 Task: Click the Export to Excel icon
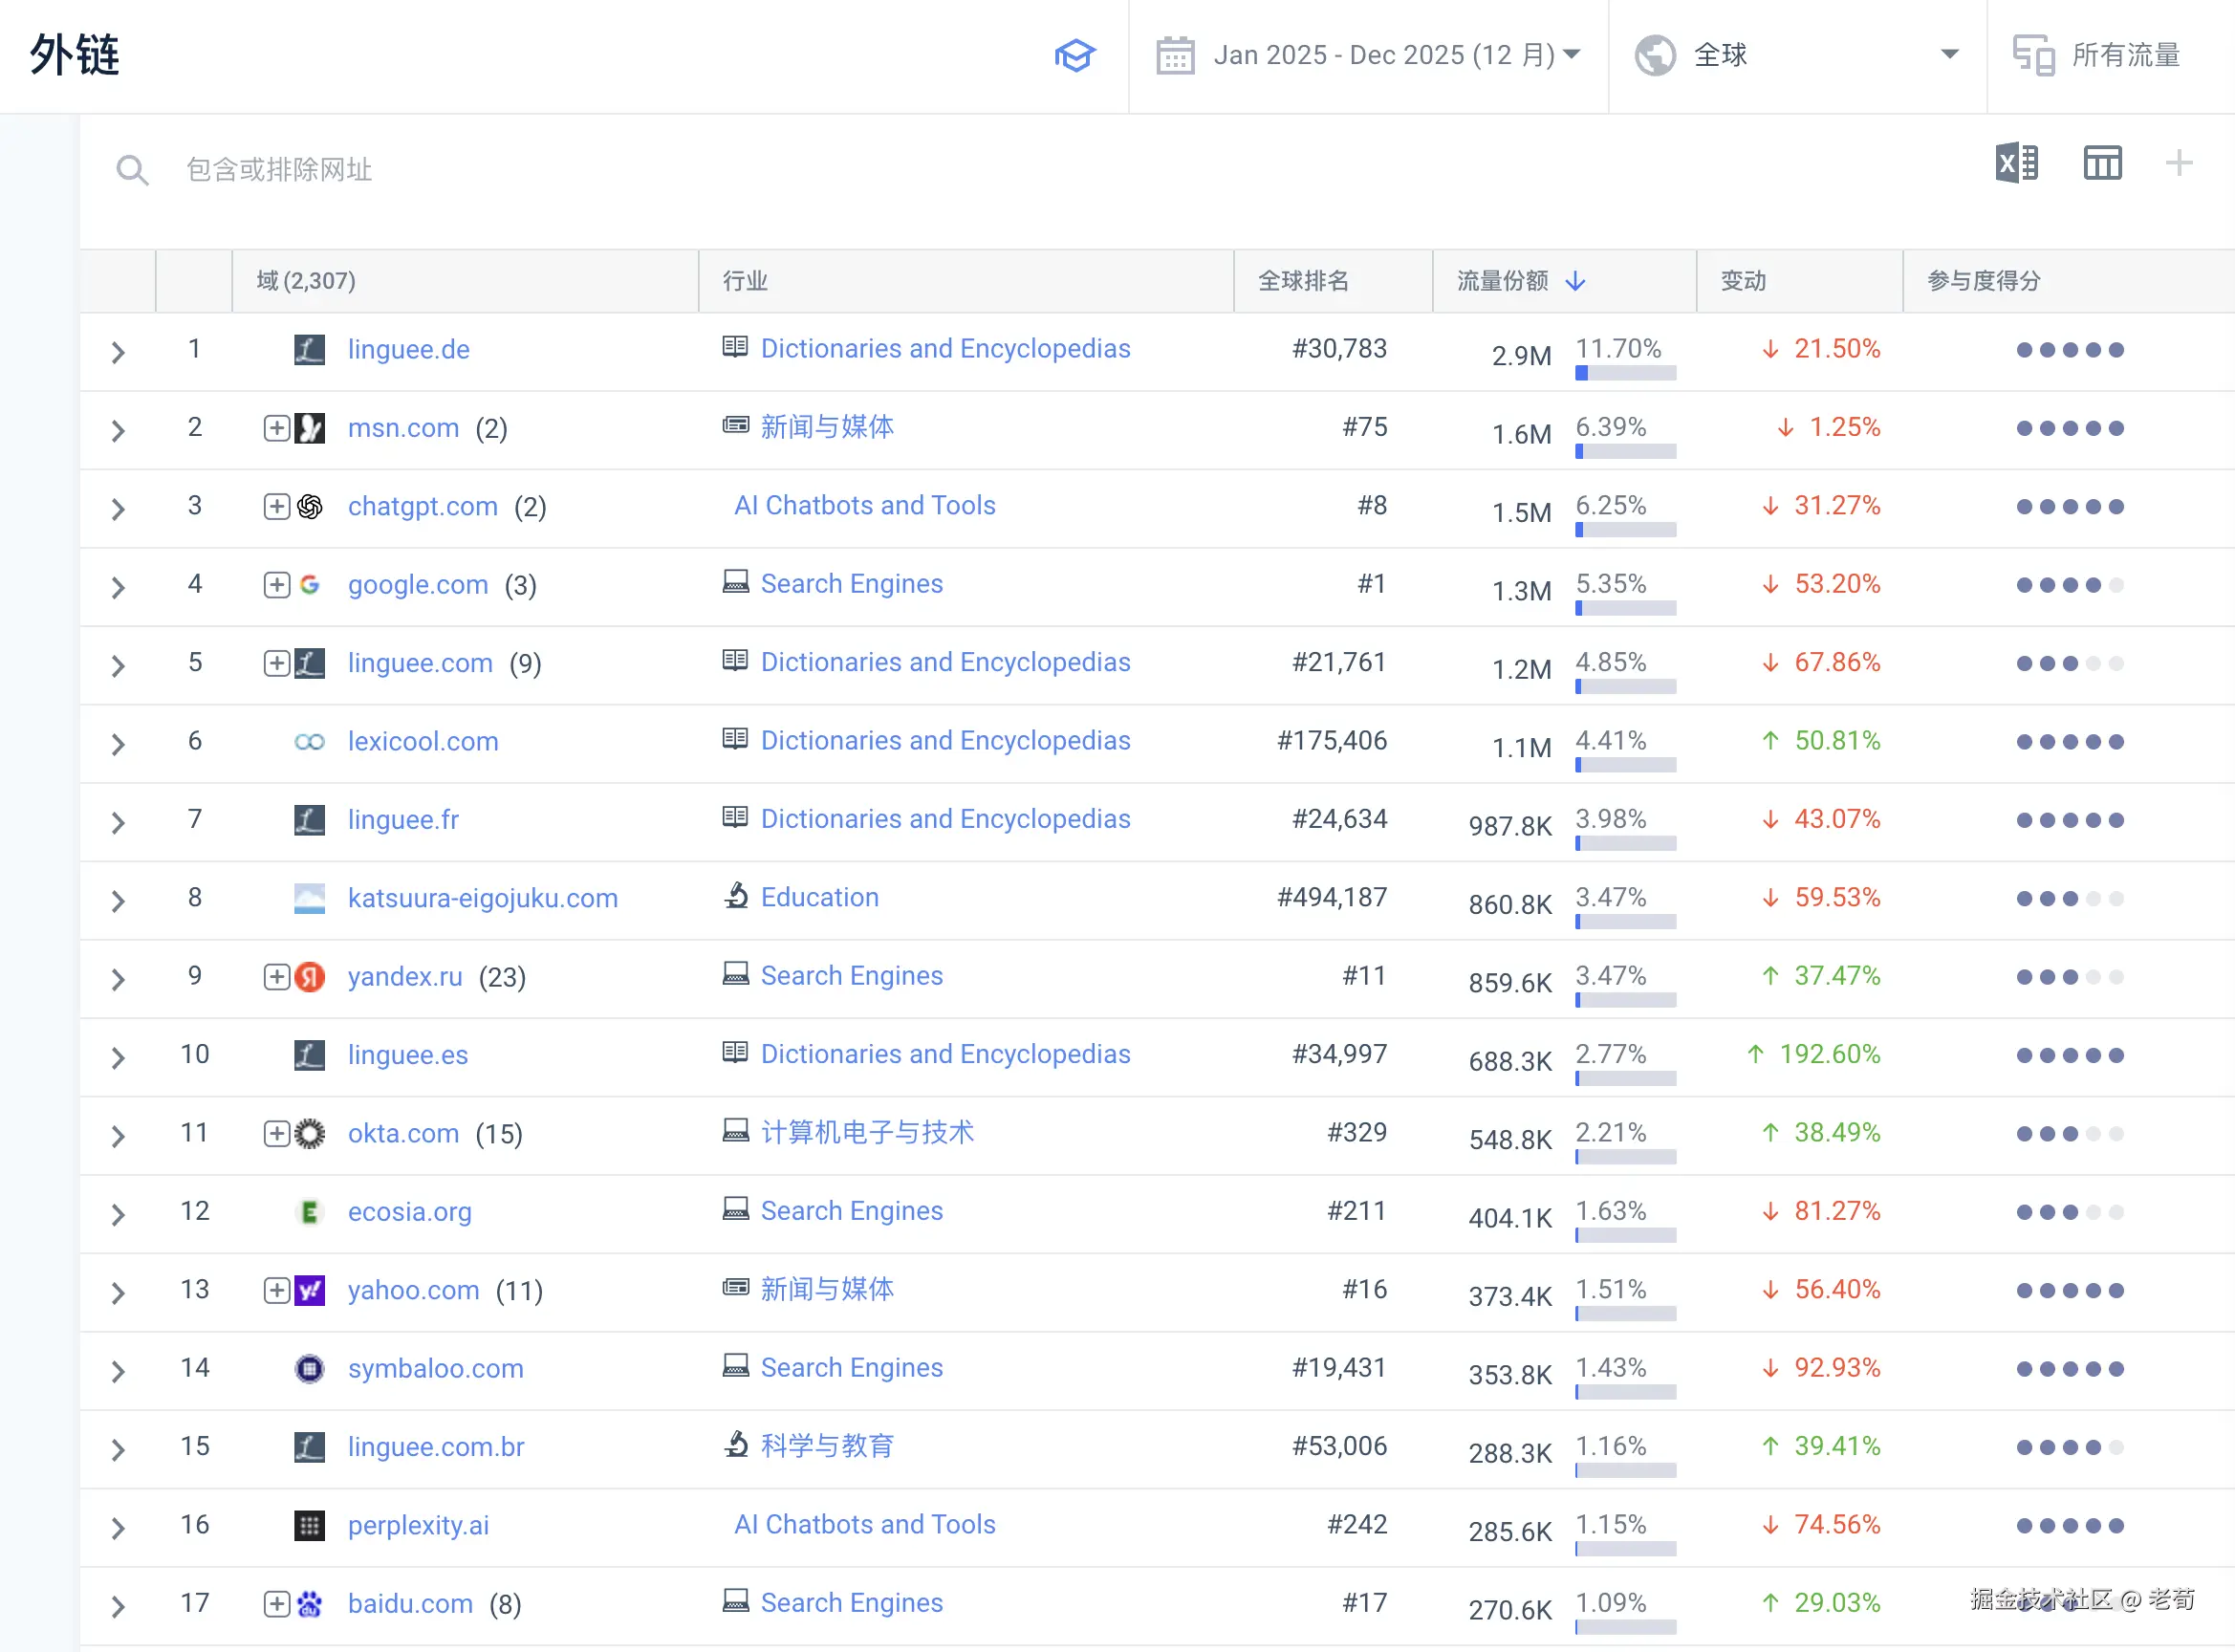(x=2016, y=163)
